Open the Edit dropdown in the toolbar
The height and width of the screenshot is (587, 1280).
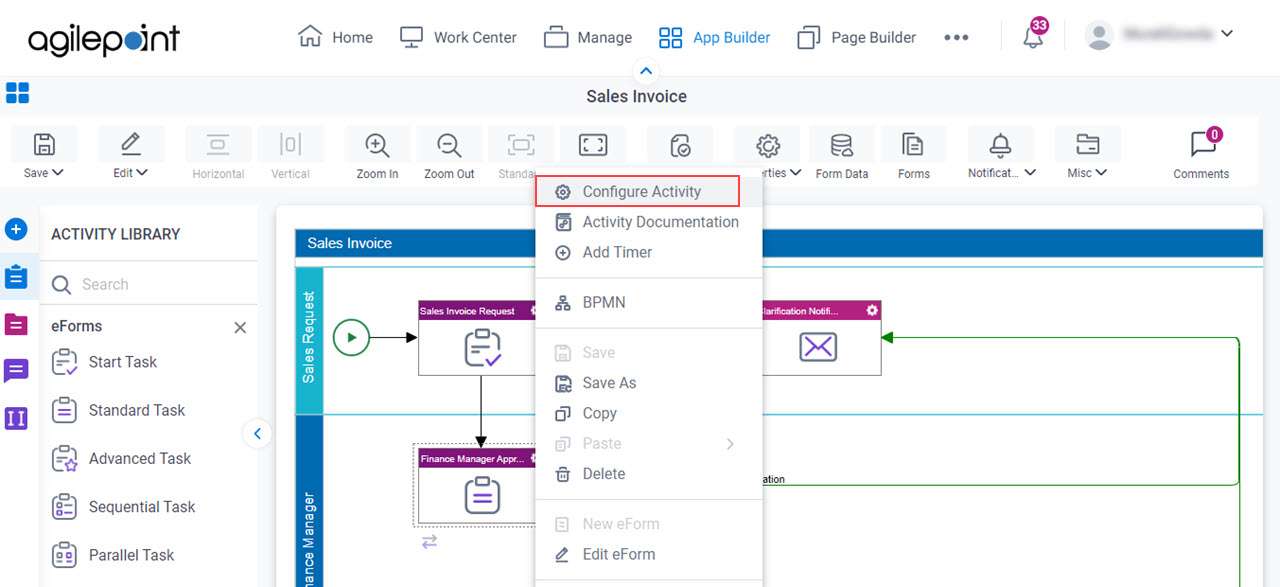click(130, 154)
